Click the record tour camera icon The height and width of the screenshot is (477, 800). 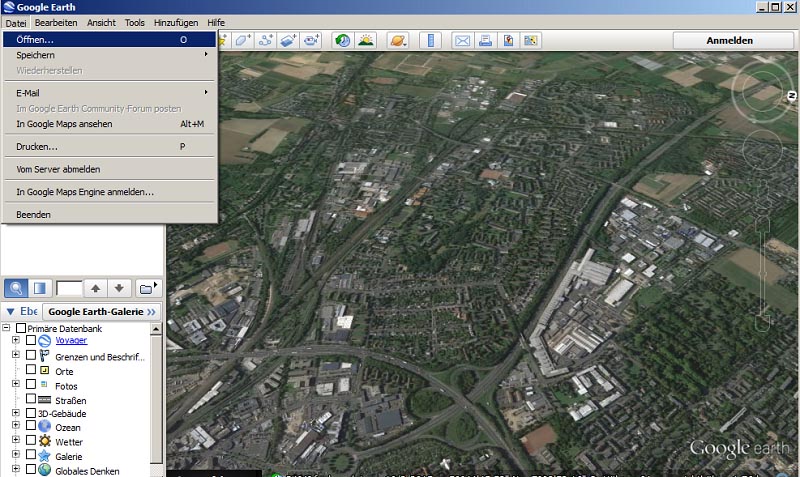pos(311,41)
